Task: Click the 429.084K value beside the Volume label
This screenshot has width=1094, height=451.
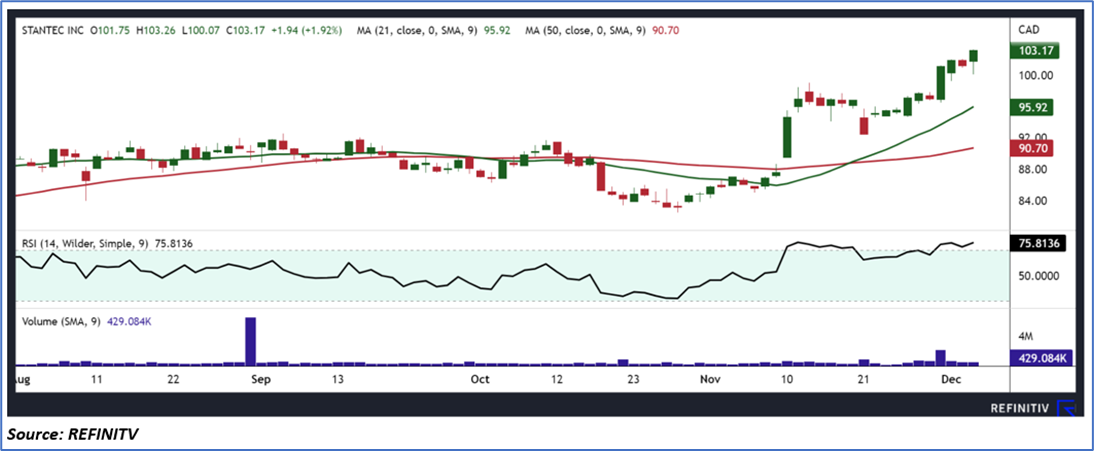Action: point(127,321)
